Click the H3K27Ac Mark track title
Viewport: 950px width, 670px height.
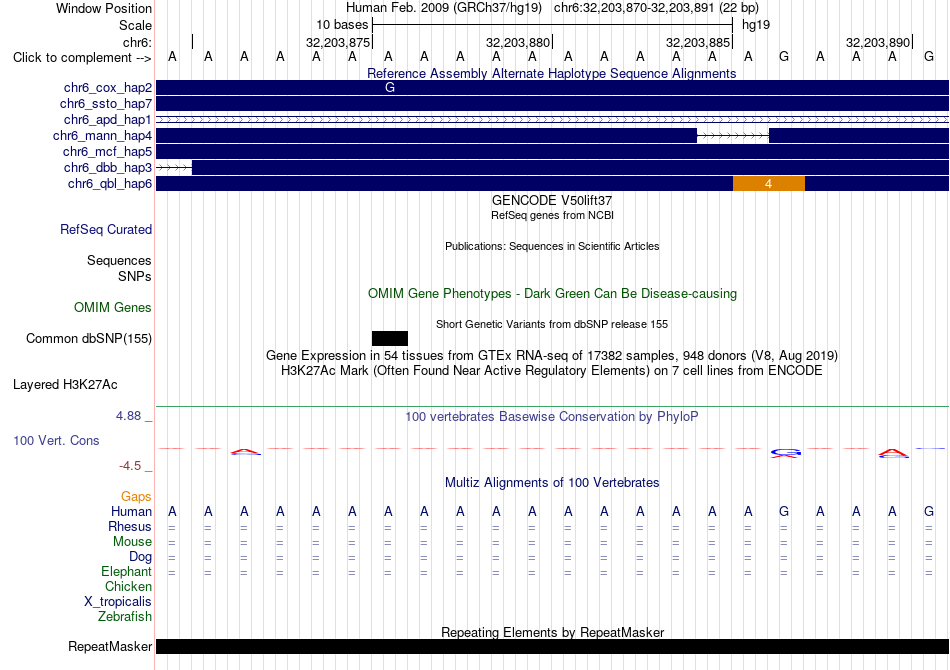pos(552,371)
